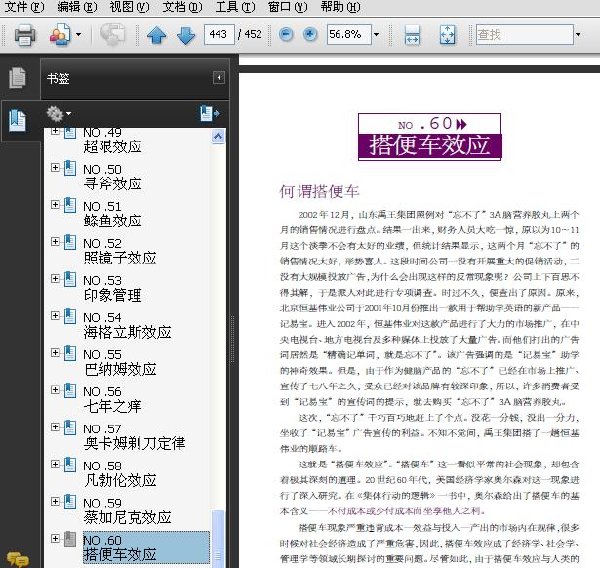
Task: Expand the NO.50 寻斧效应 bookmark
Action: pyautogui.click(x=55, y=168)
